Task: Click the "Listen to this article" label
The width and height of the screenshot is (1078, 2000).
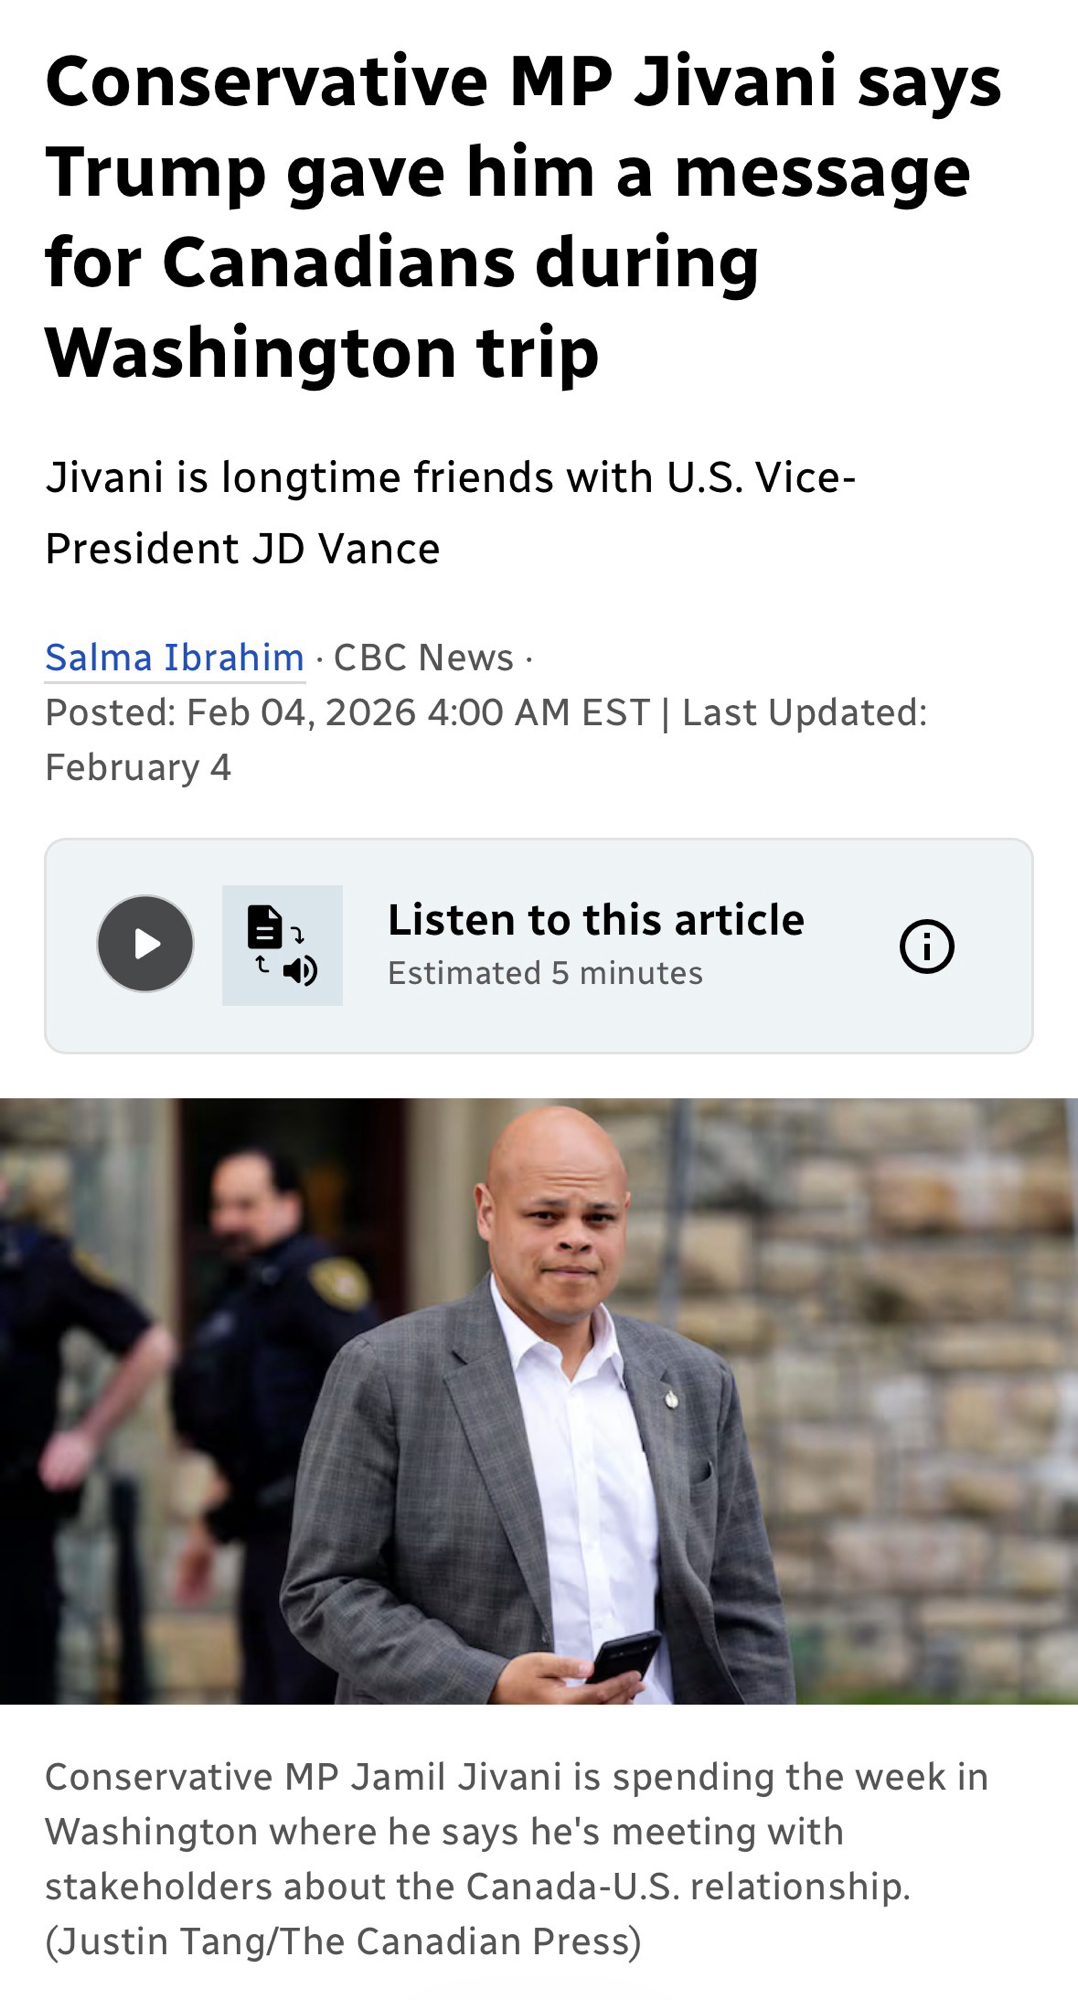Action: click(x=595, y=920)
